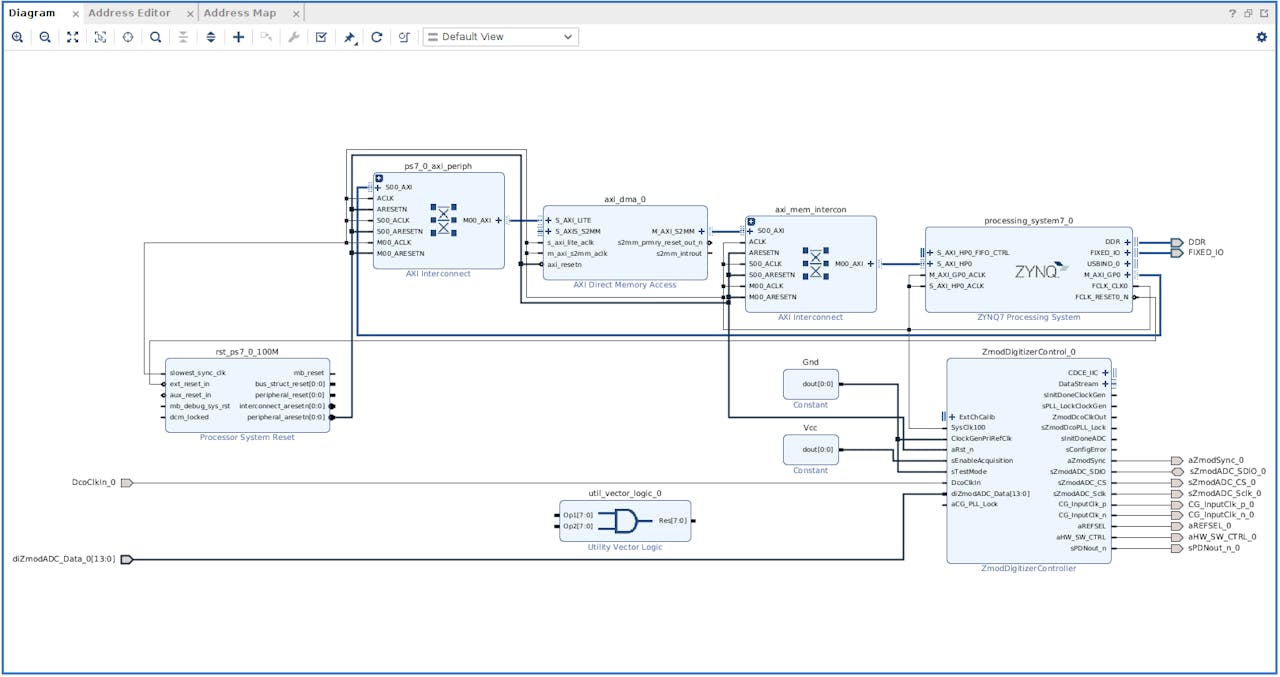This screenshot has height=677, width=1280.
Task: Click the last toolbar icon before Default View
Action: coord(404,37)
